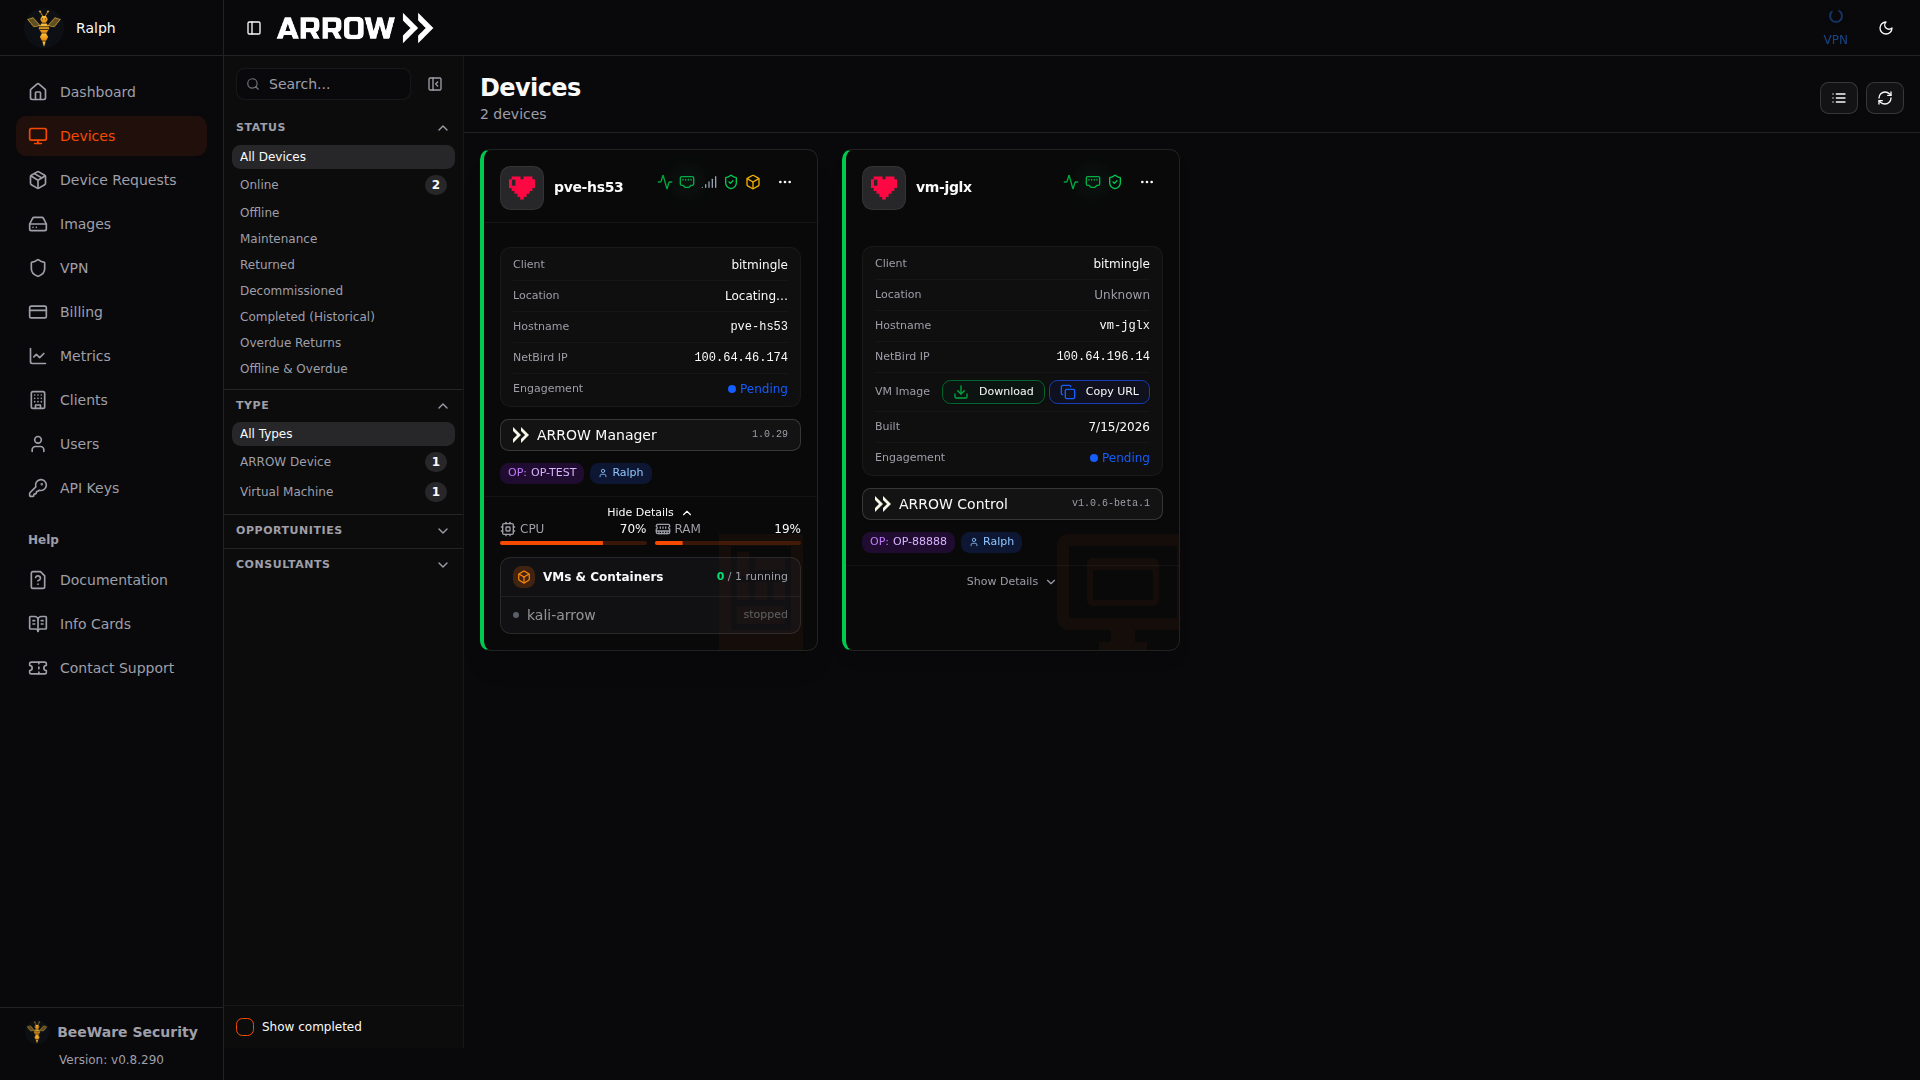Image resolution: width=1920 pixels, height=1080 pixels.
Task: Click the Documentation file icon
Action: tap(38, 580)
